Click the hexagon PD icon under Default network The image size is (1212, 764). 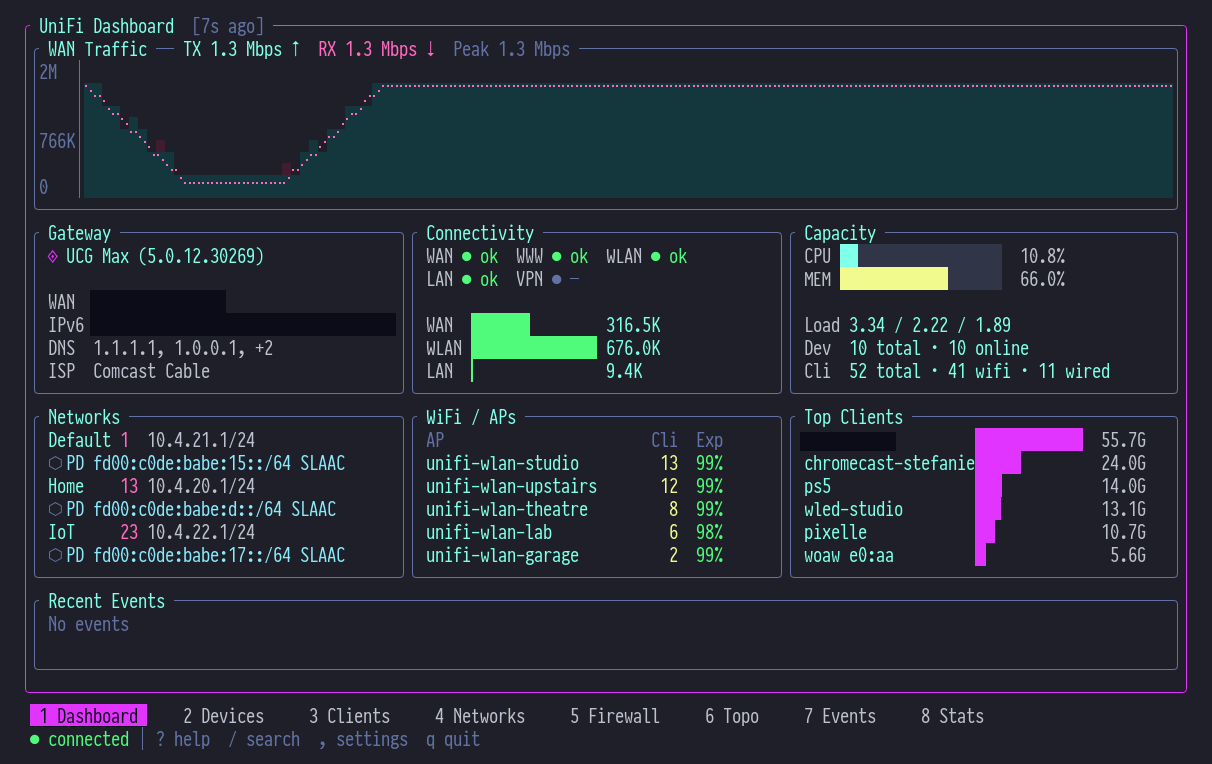[x=55, y=464]
